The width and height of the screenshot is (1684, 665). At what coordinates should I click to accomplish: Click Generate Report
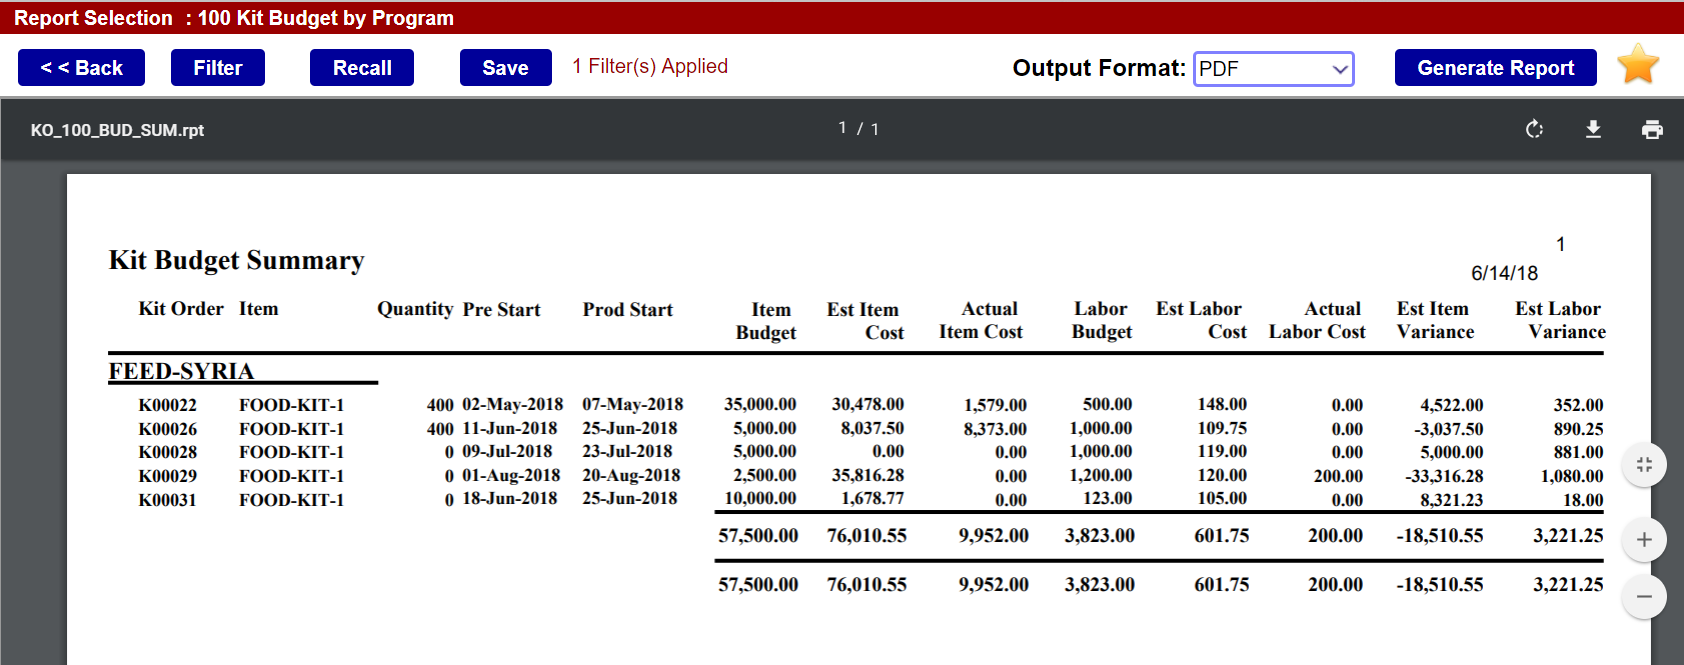(1495, 68)
